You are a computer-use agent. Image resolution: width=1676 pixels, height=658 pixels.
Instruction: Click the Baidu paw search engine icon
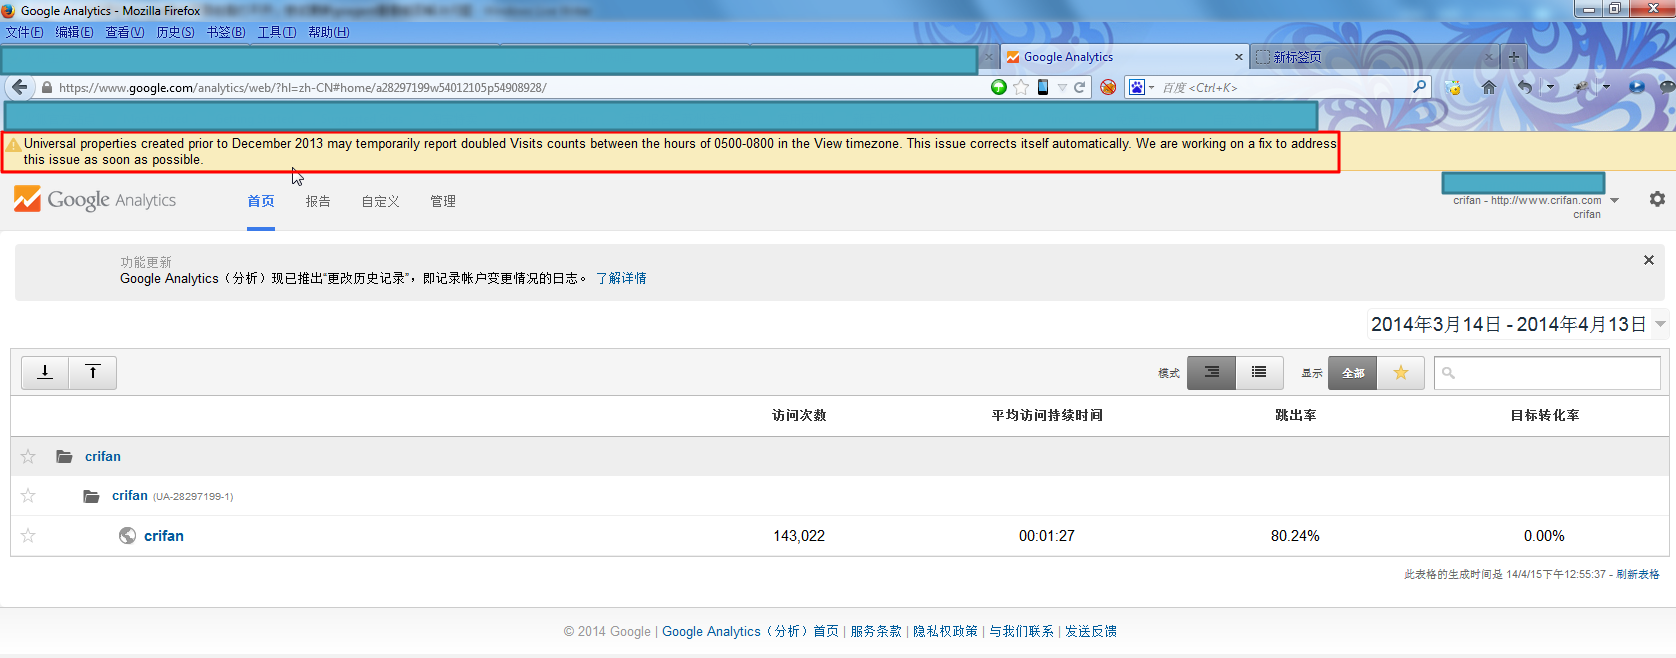click(1137, 87)
